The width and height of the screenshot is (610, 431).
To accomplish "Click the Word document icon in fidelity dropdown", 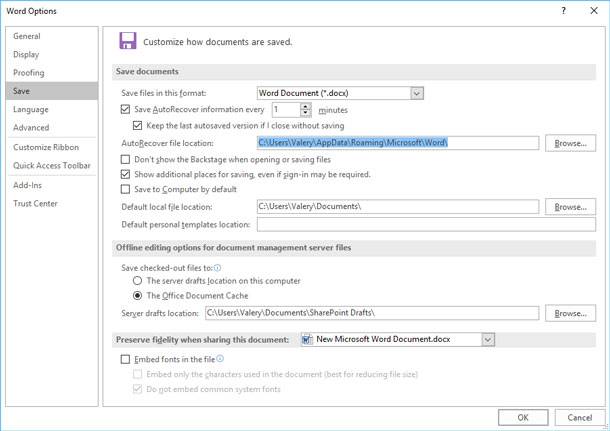I will (x=307, y=339).
